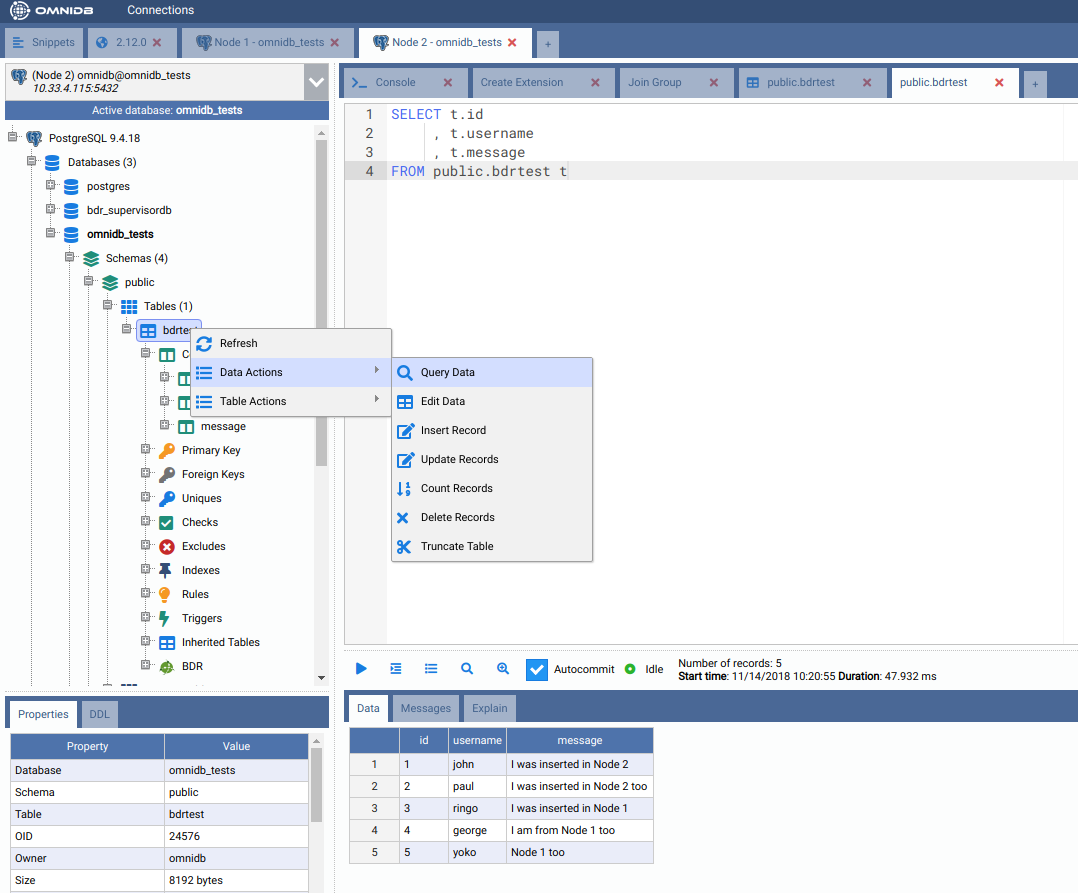Collapse the Schemas (4) node
Viewport: 1078px width, 893px height.
(70, 258)
